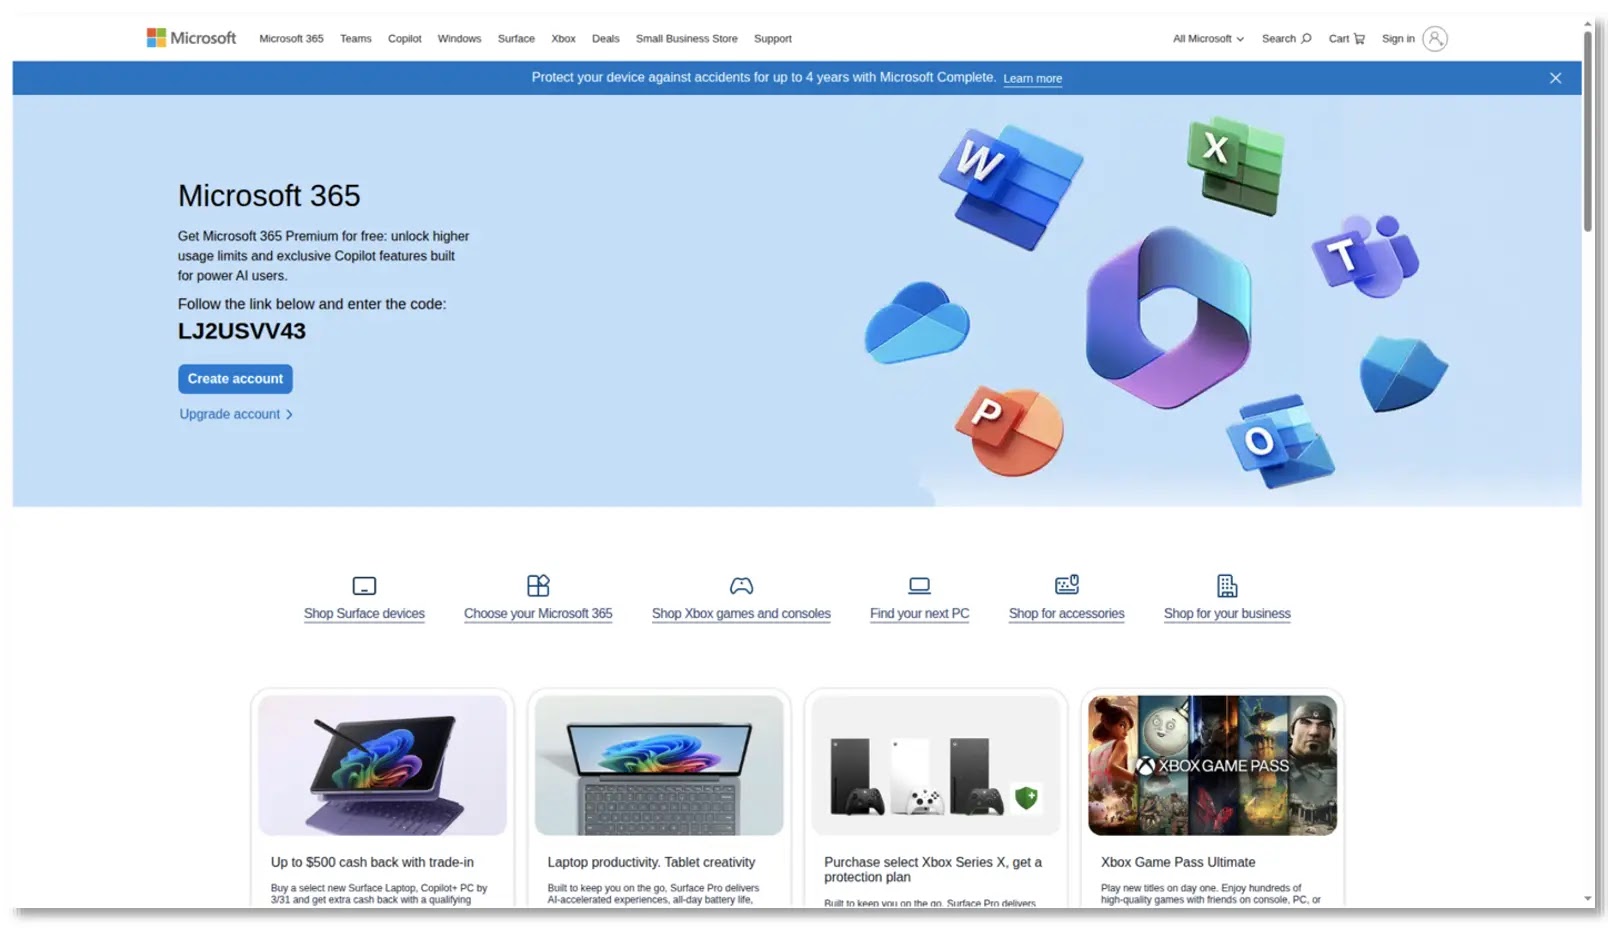The height and width of the screenshot is (928, 1608).
Task: Click the Defender shield icon in hero
Action: click(1403, 374)
